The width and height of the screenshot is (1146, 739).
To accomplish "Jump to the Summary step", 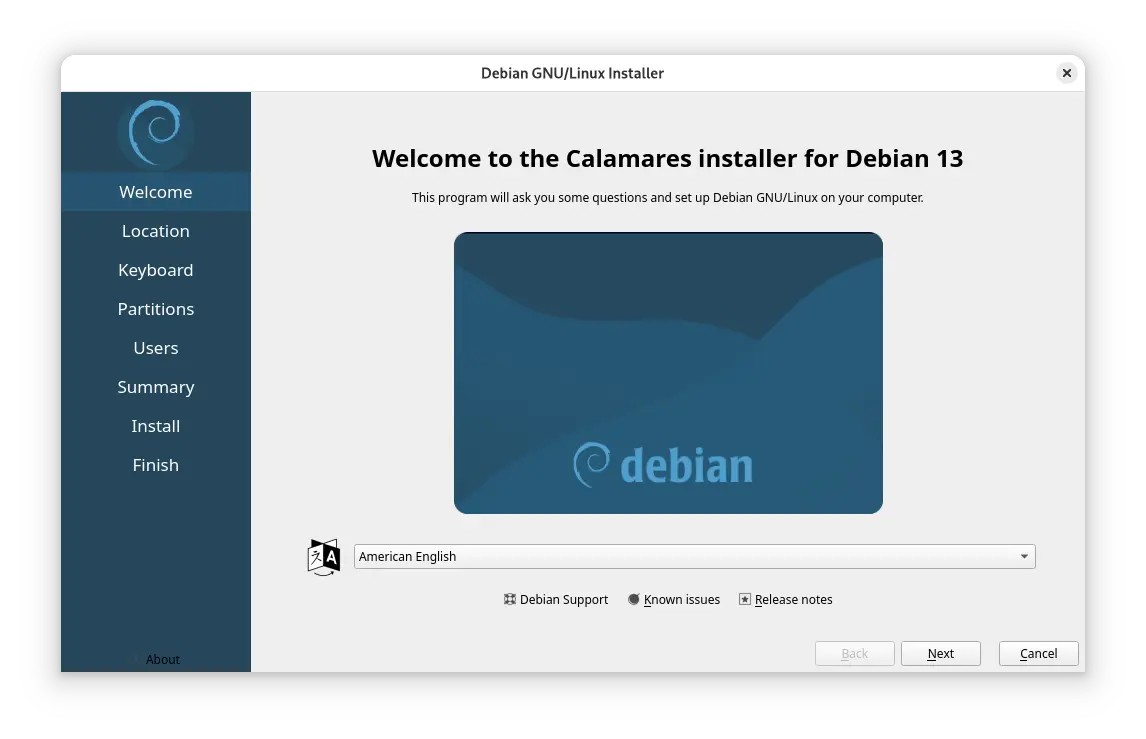I will tap(156, 387).
